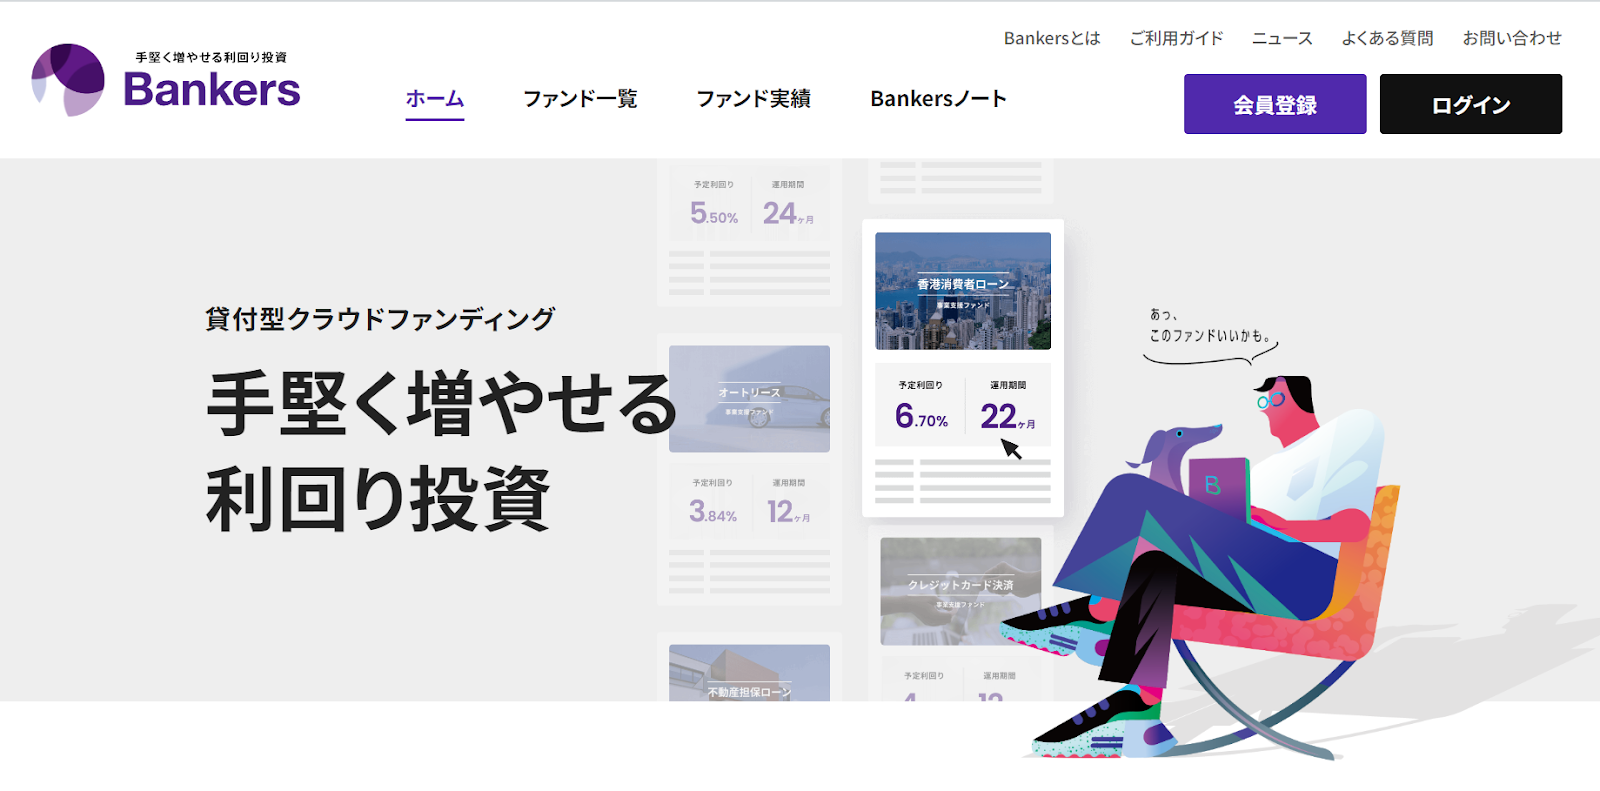
Task: Click the 24ヶ月 period value
Action: pyautogui.click(x=788, y=213)
